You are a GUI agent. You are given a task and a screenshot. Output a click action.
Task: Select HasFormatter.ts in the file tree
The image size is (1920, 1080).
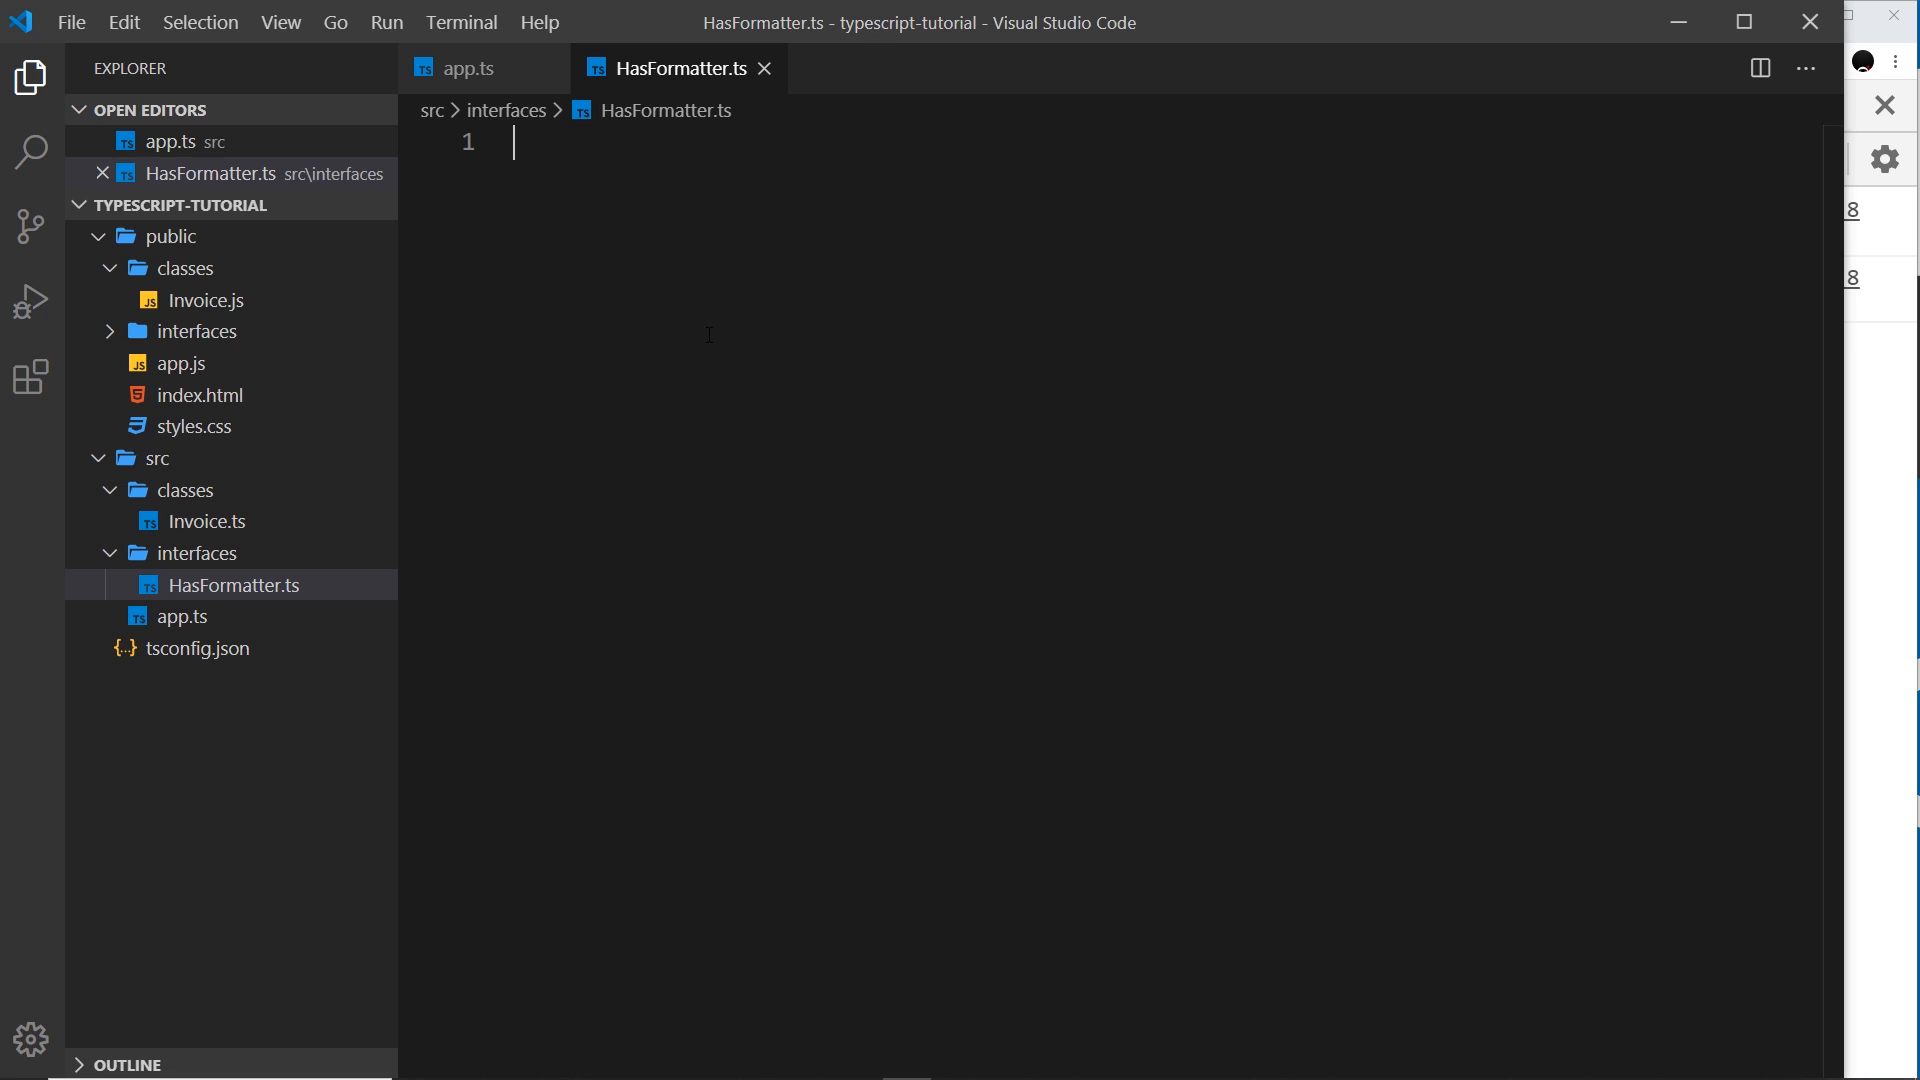pos(232,585)
